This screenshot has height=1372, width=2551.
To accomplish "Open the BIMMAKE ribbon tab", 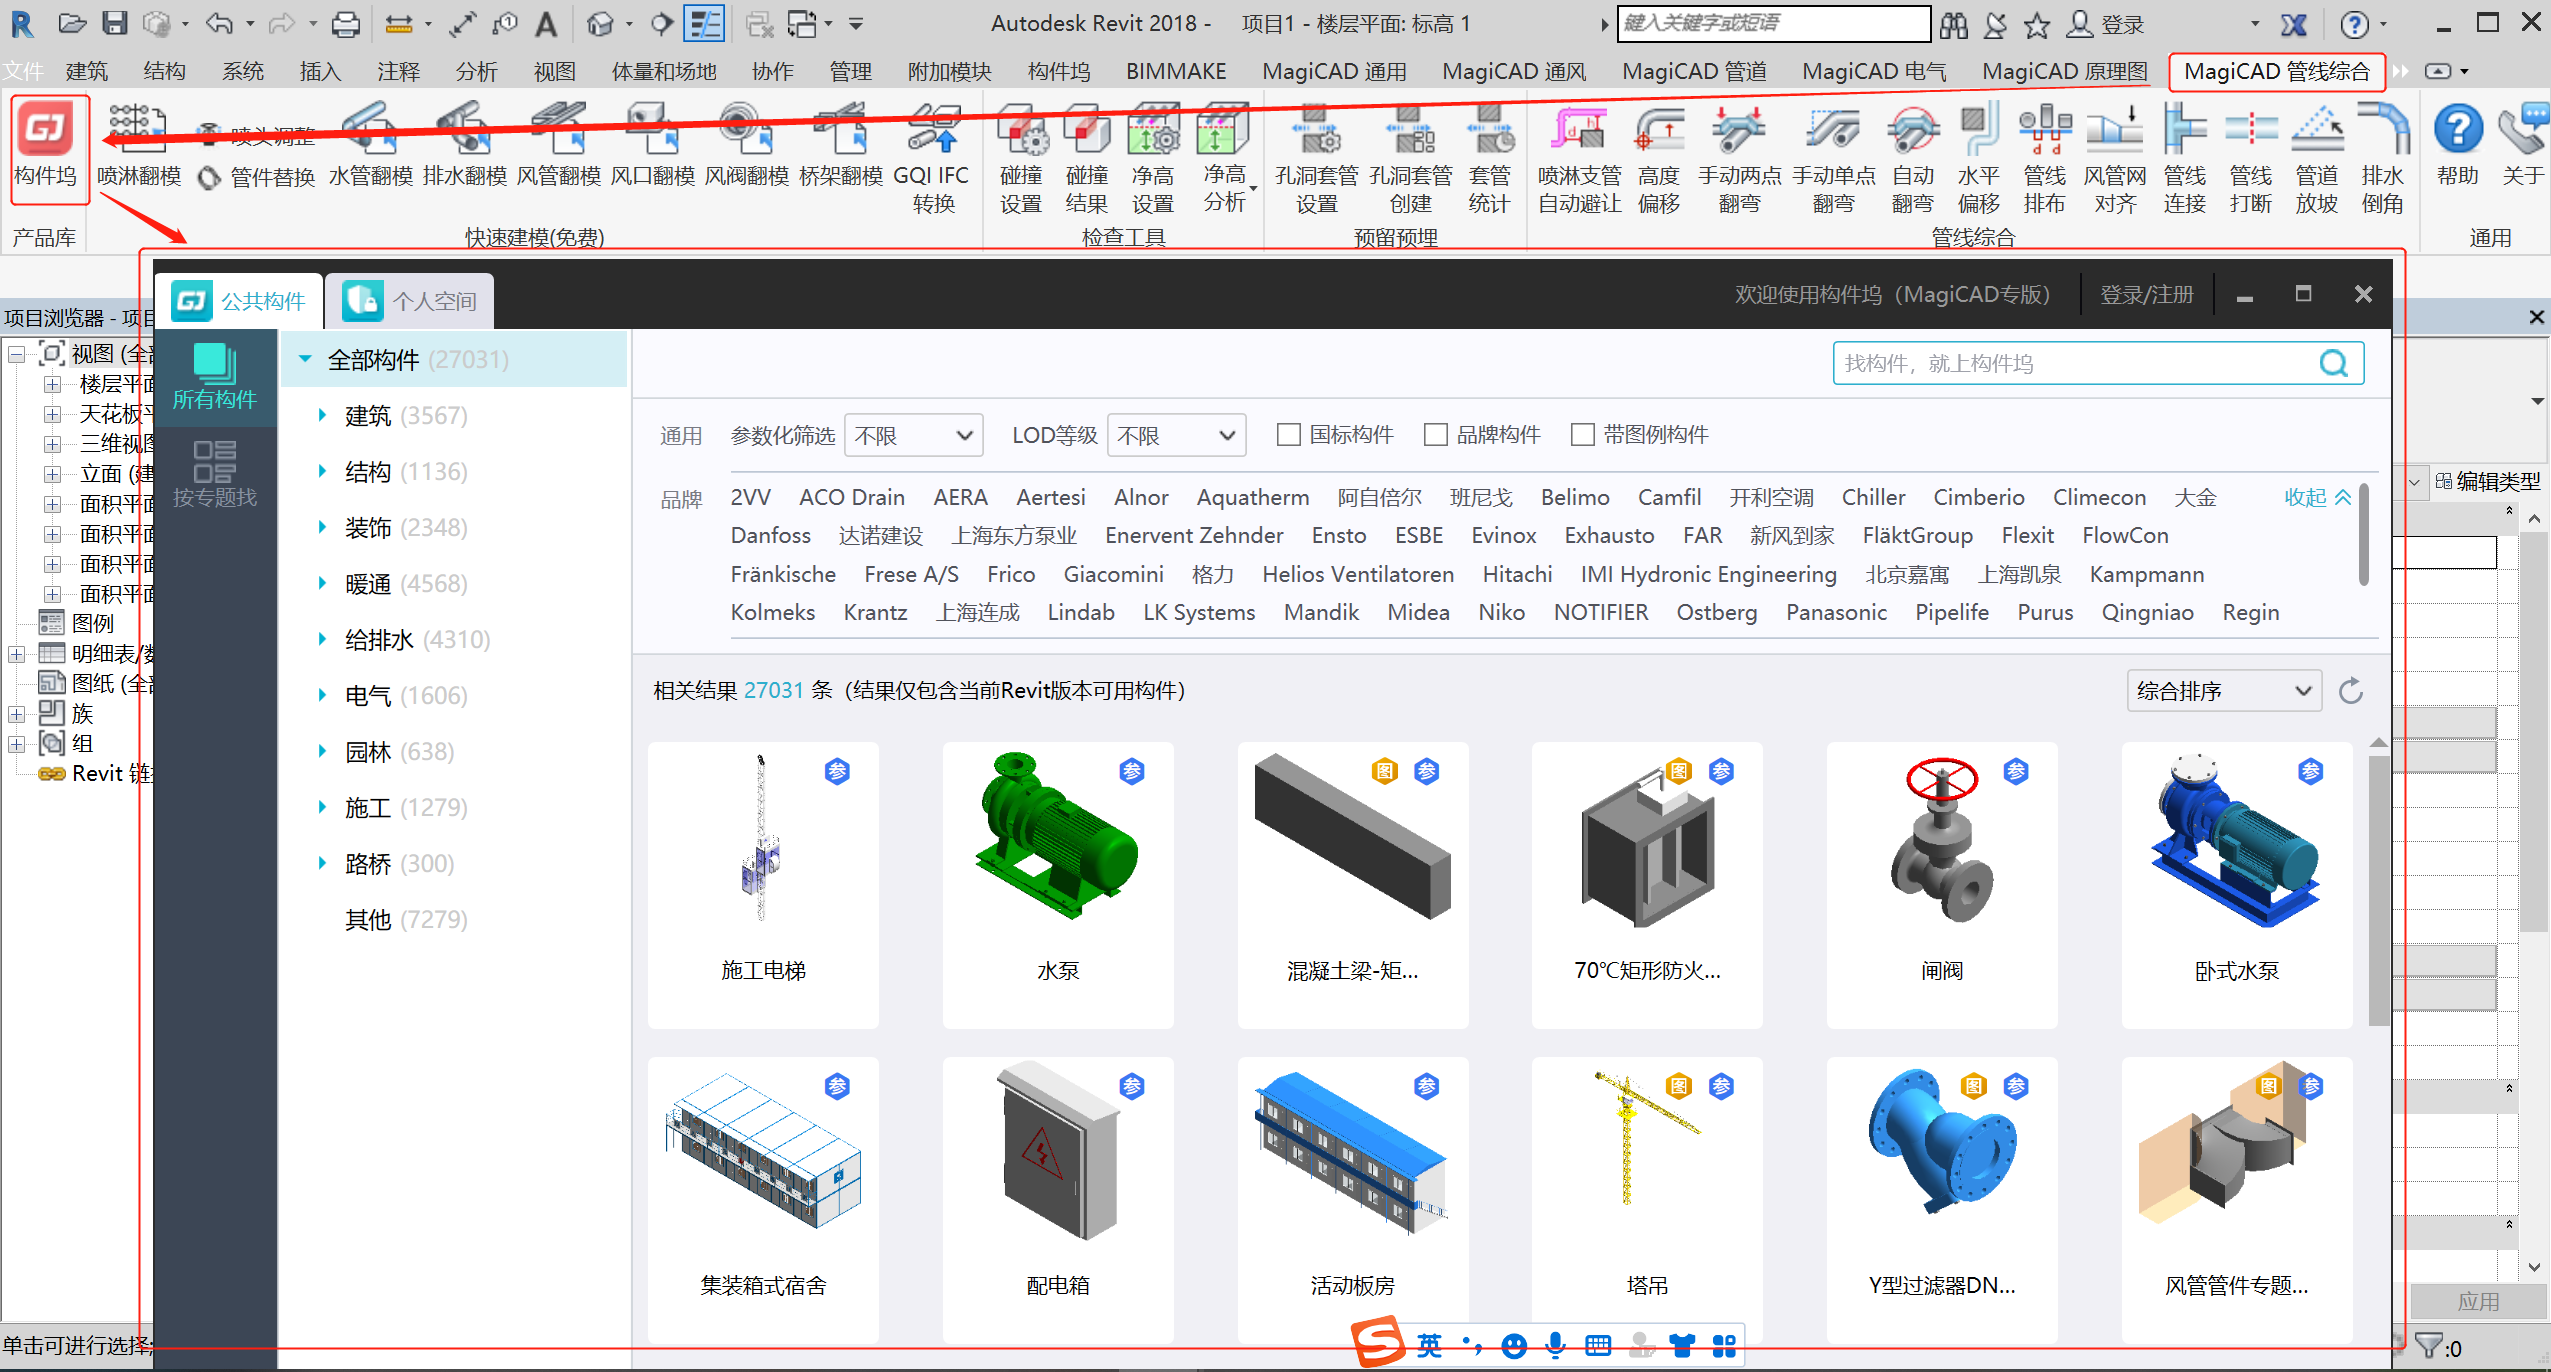I will pyautogui.click(x=1176, y=71).
